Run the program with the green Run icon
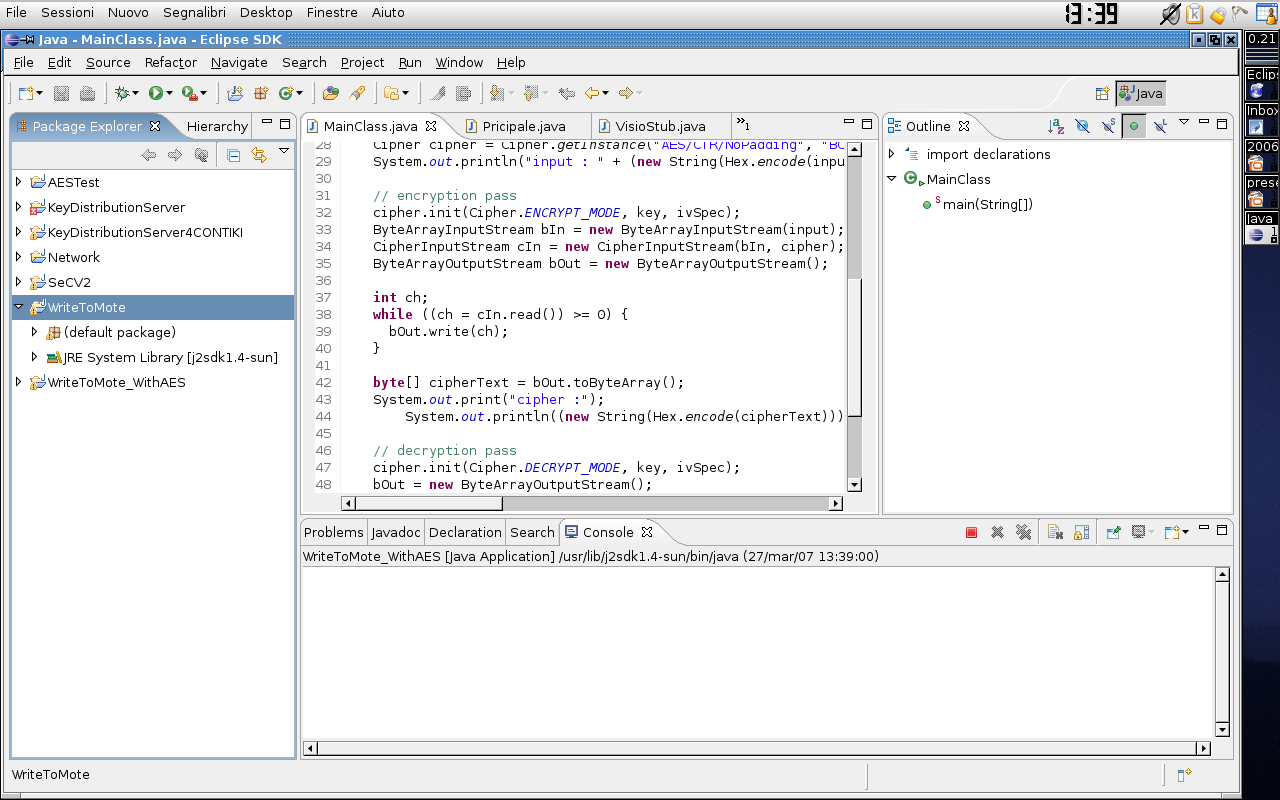Screen dimensions: 1280x800 pyautogui.click(x=156, y=93)
